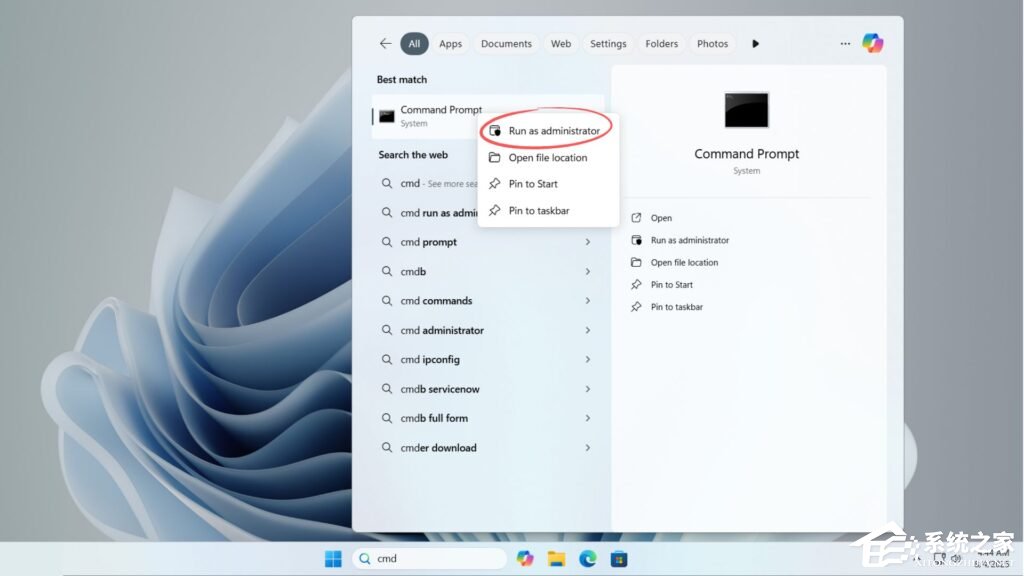Open Copilot from the search window top-right icon
Viewport: 1024px width, 576px height.
point(872,42)
